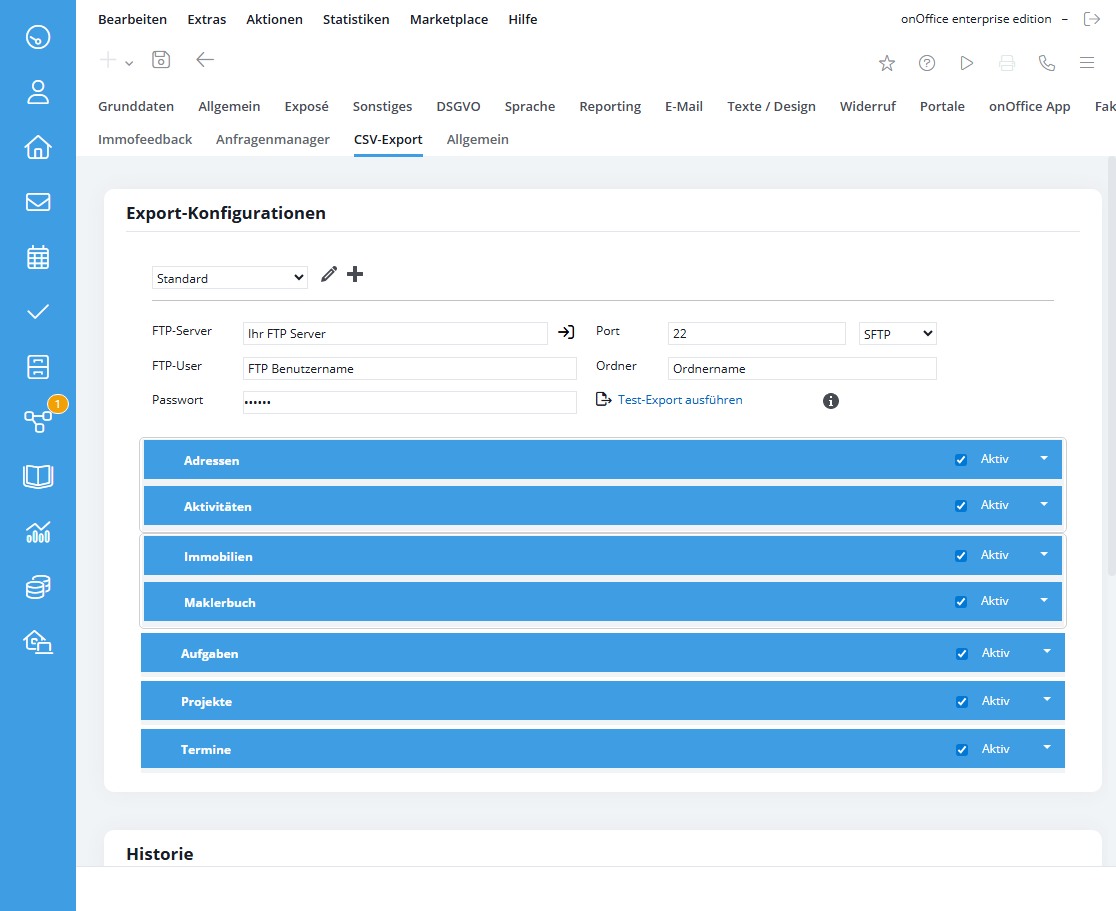Uncheck Aktiv checkbox for Adressen
Image resolution: width=1116 pixels, height=911 pixels.
click(x=961, y=460)
